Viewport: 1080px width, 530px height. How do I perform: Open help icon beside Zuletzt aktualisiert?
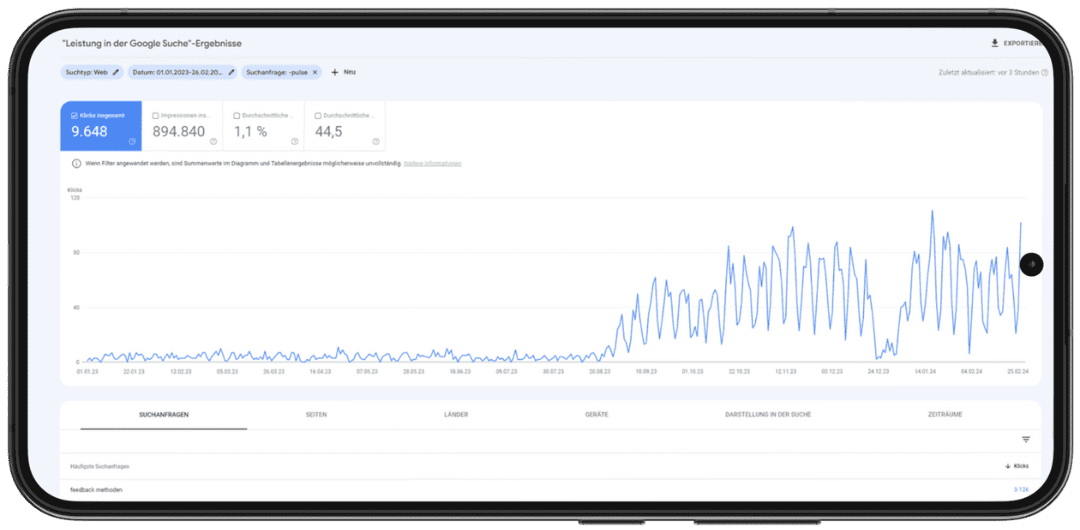point(1044,72)
